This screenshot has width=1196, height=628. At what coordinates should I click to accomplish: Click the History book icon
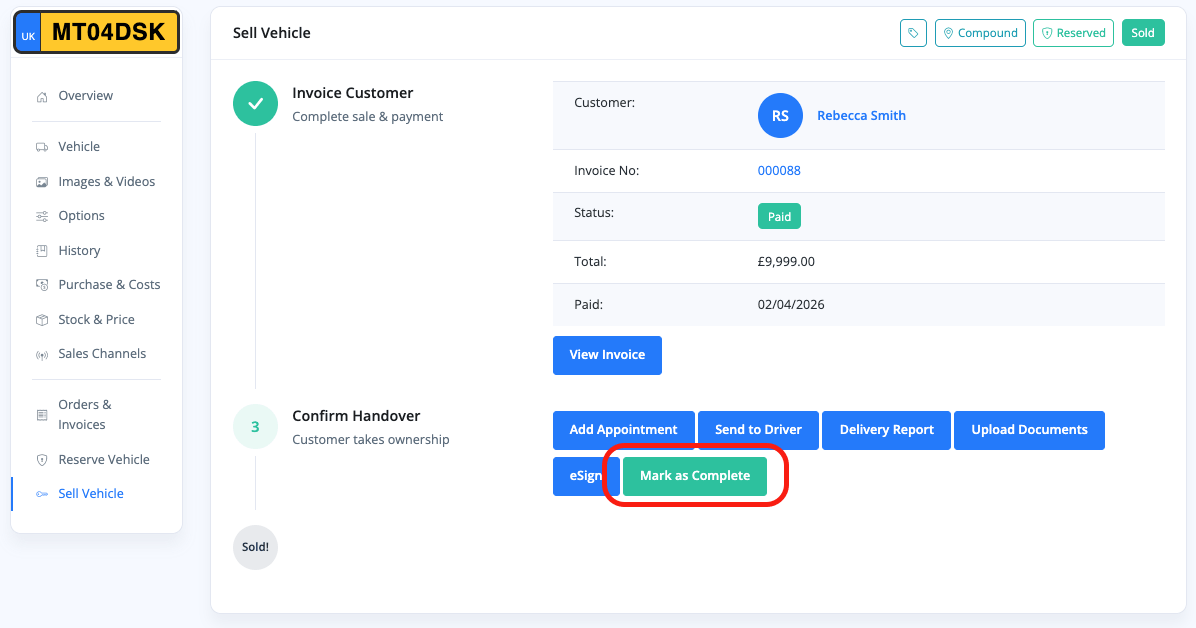[x=42, y=251]
